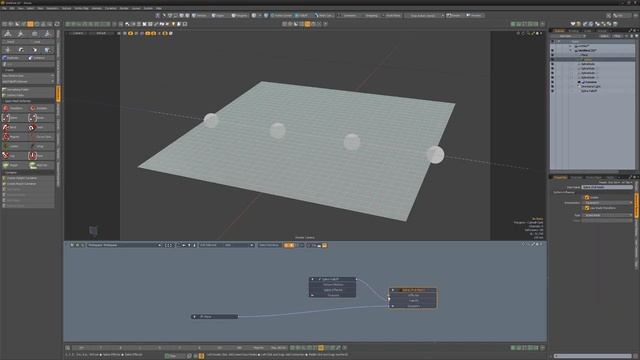Click the first orange icon in viewport header
This screenshot has width=640, height=360.
131,33
